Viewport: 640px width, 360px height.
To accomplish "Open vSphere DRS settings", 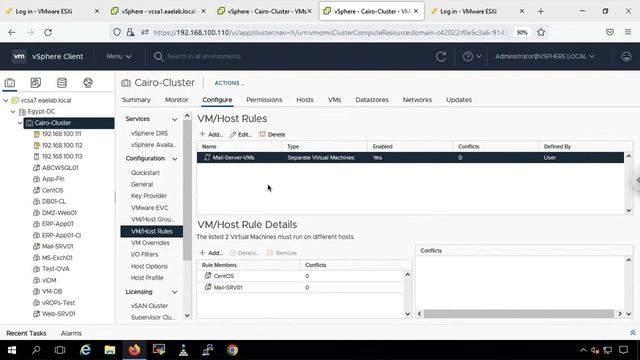I will (x=149, y=133).
